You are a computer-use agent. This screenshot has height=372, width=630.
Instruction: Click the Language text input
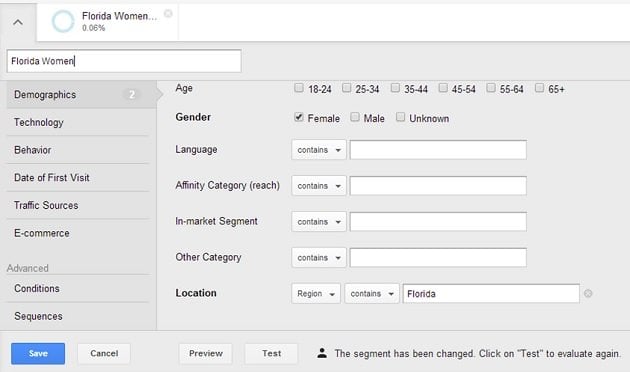point(438,150)
